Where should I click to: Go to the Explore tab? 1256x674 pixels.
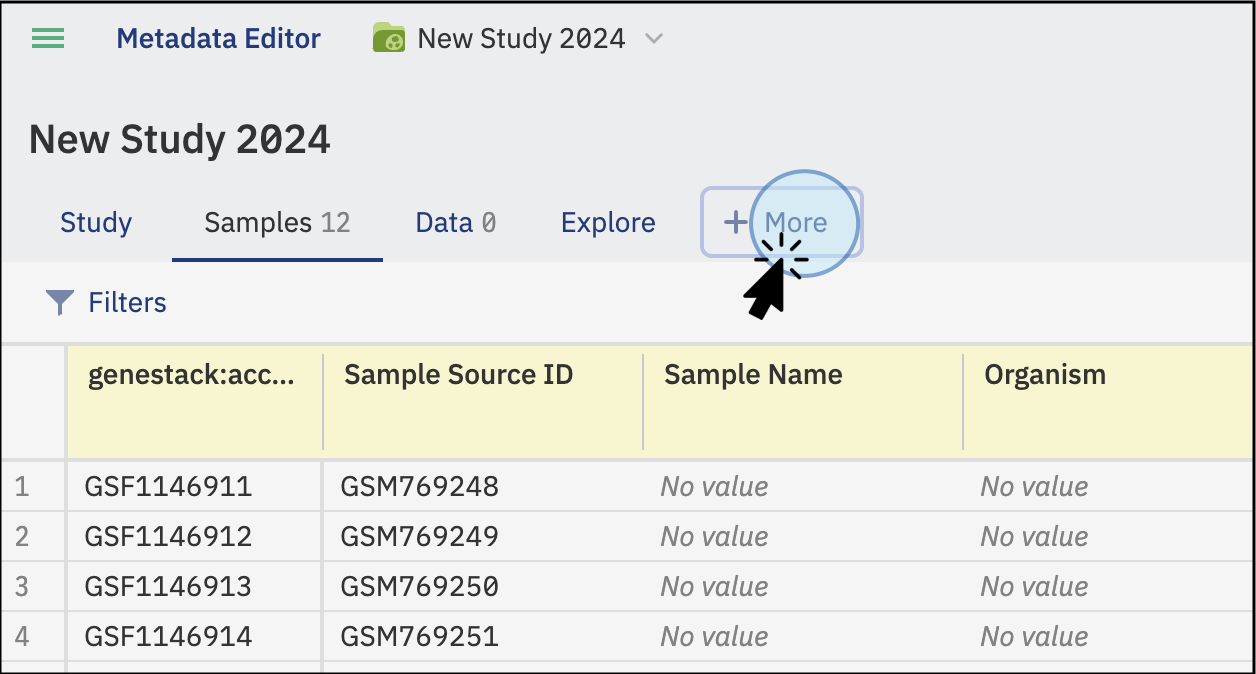click(608, 222)
